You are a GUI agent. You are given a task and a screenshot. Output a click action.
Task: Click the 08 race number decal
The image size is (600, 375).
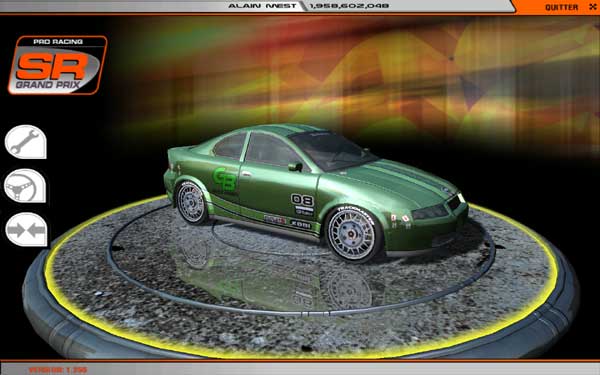302,200
